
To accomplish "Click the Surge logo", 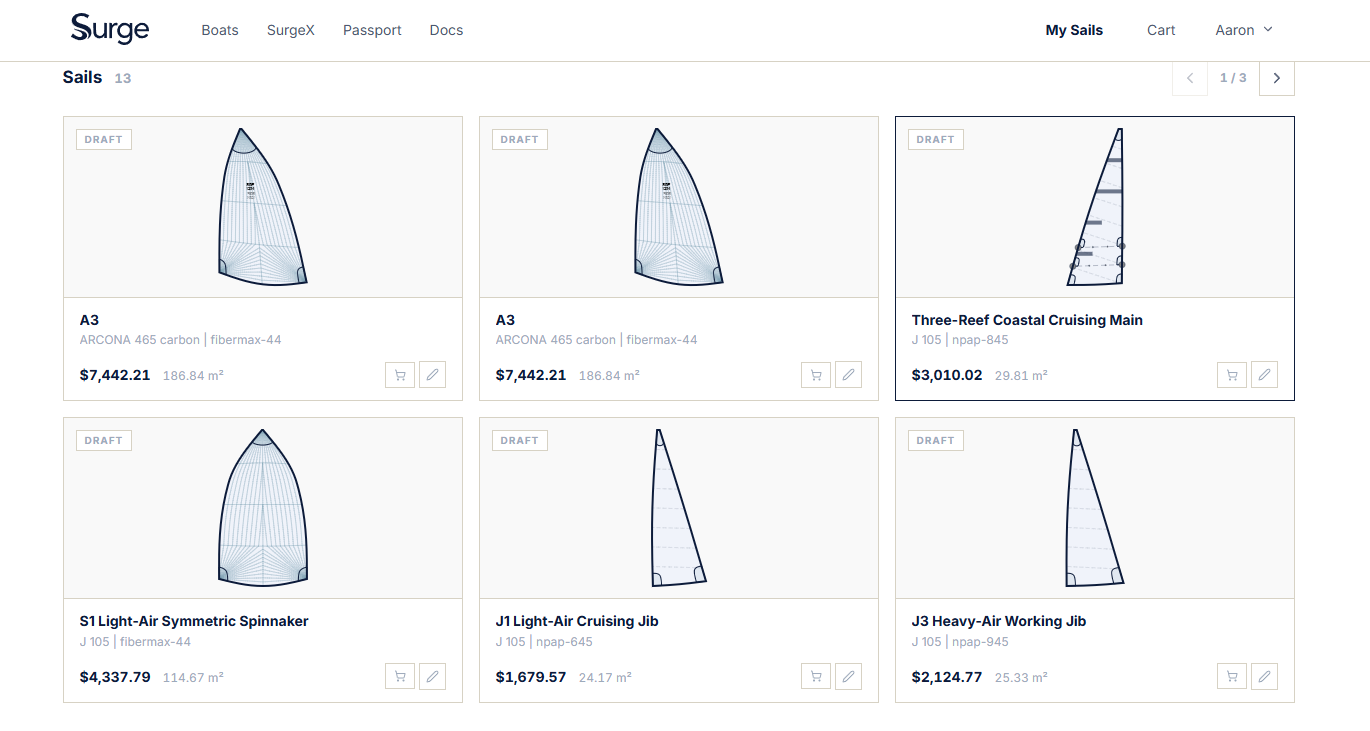I will (x=110, y=29).
